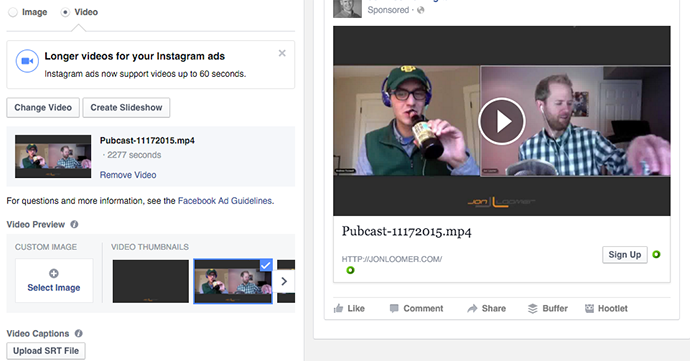This screenshot has height=361, width=690.
Task: Click the Upload SRT File button
Action: (x=46, y=351)
